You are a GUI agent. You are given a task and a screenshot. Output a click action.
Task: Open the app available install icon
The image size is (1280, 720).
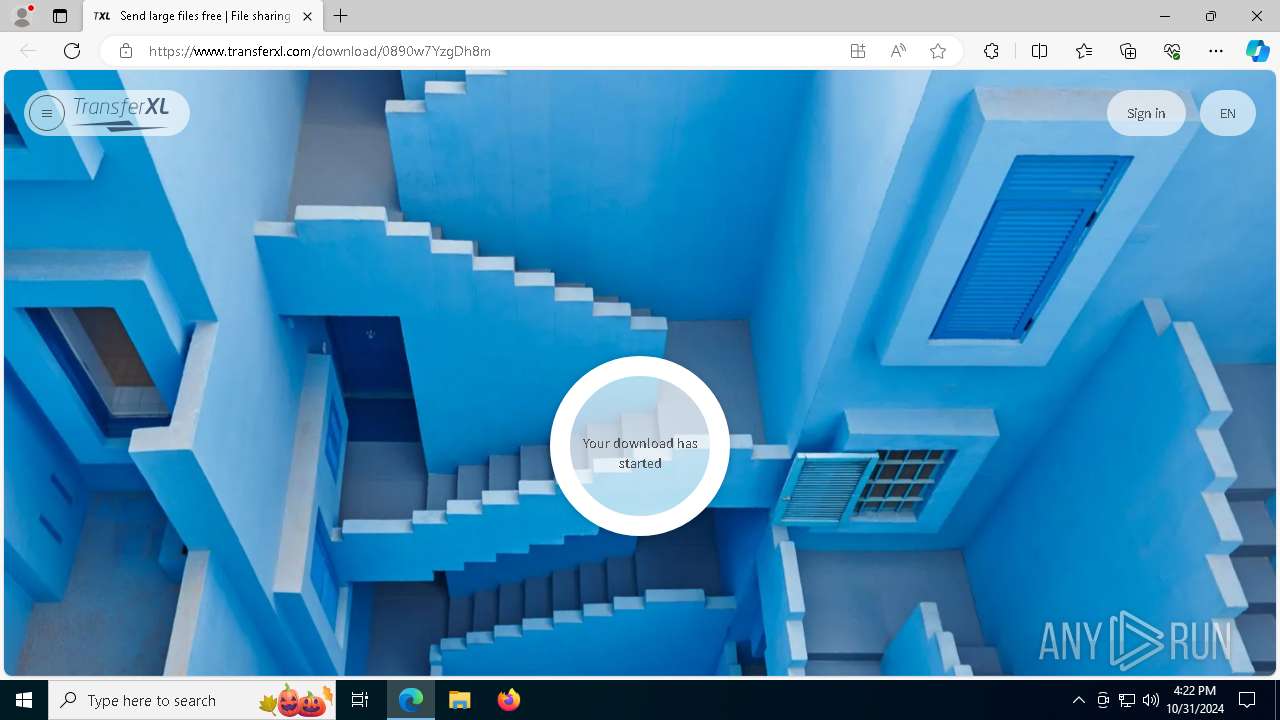pyautogui.click(x=858, y=51)
